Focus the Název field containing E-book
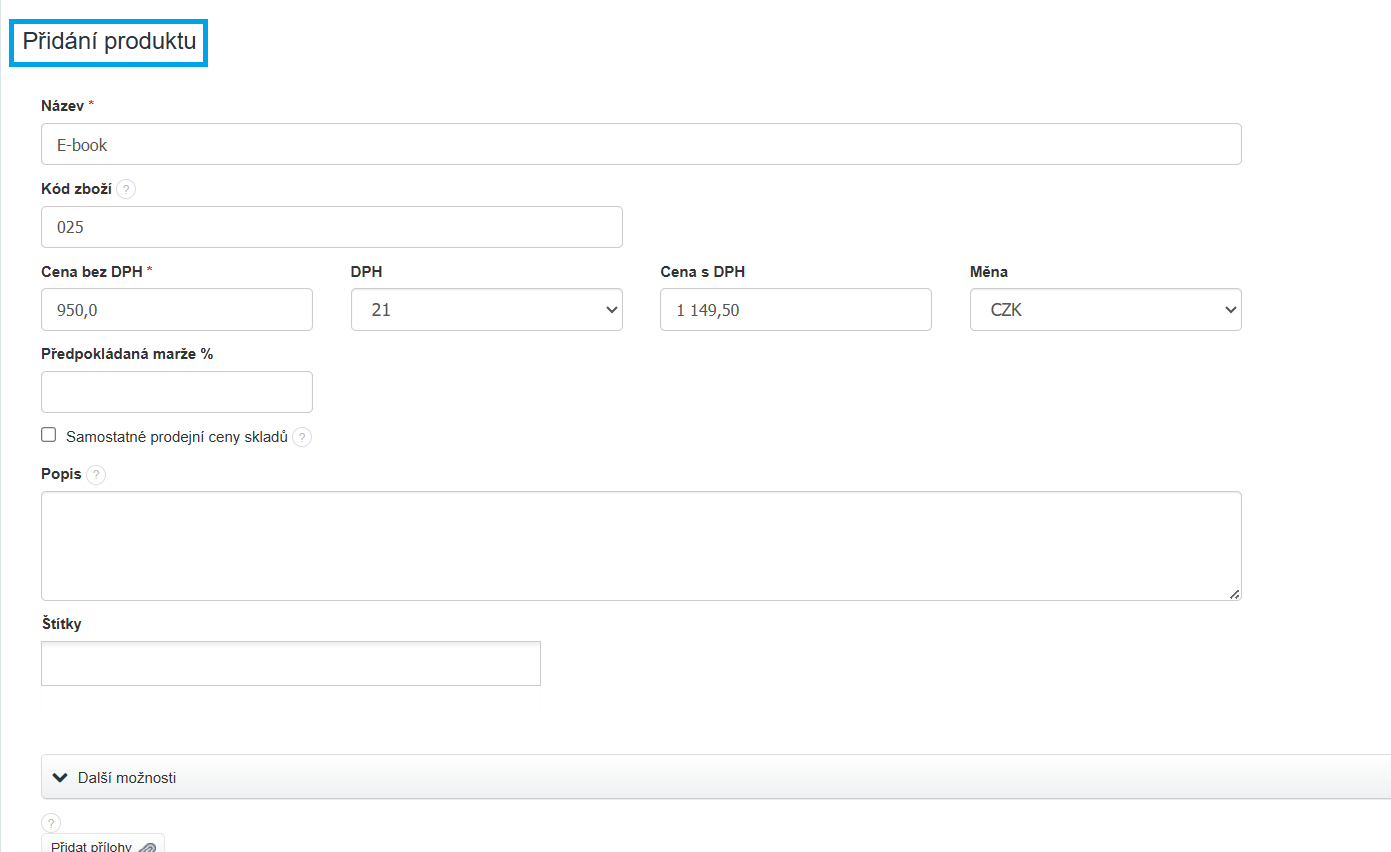 (x=641, y=144)
